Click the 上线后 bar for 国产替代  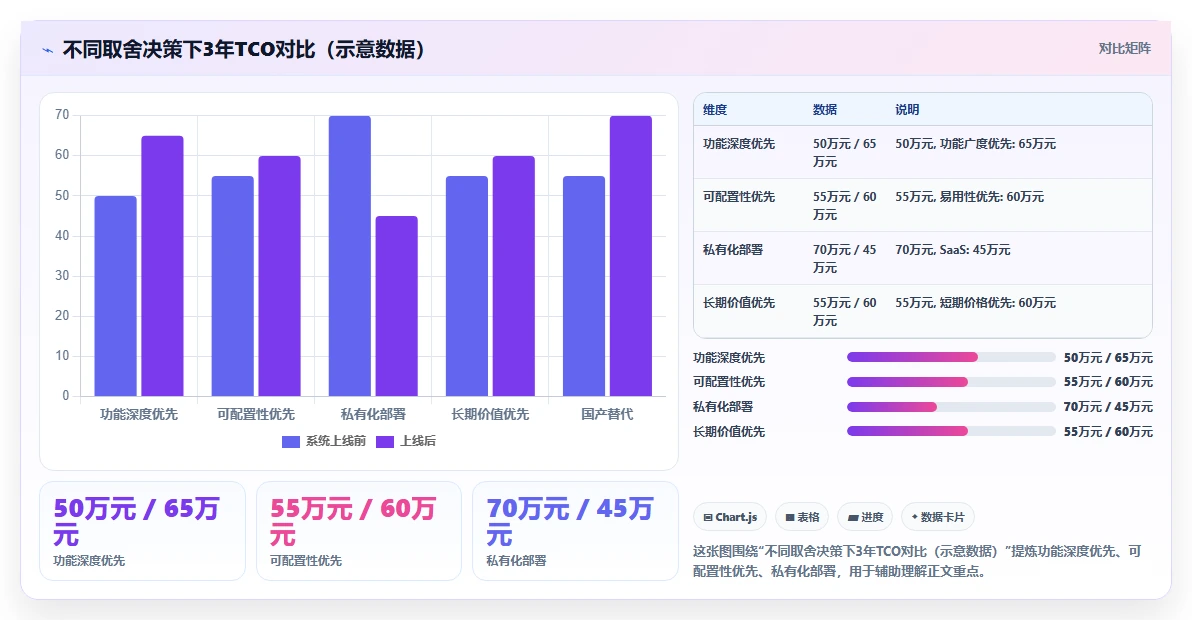pos(630,256)
